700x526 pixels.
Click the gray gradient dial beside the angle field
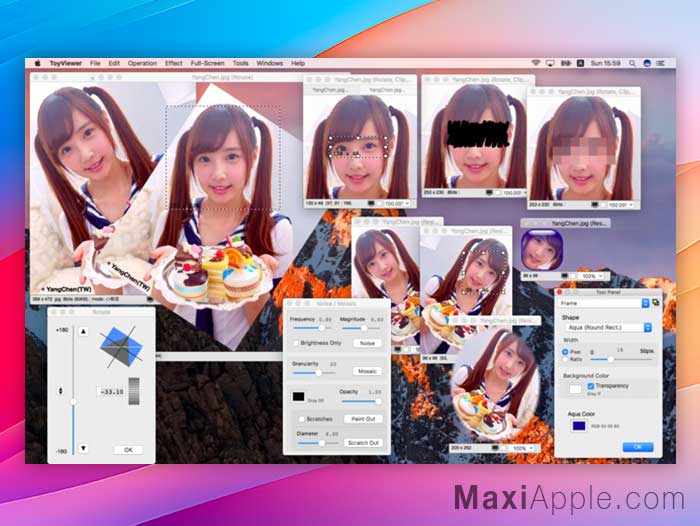134,391
